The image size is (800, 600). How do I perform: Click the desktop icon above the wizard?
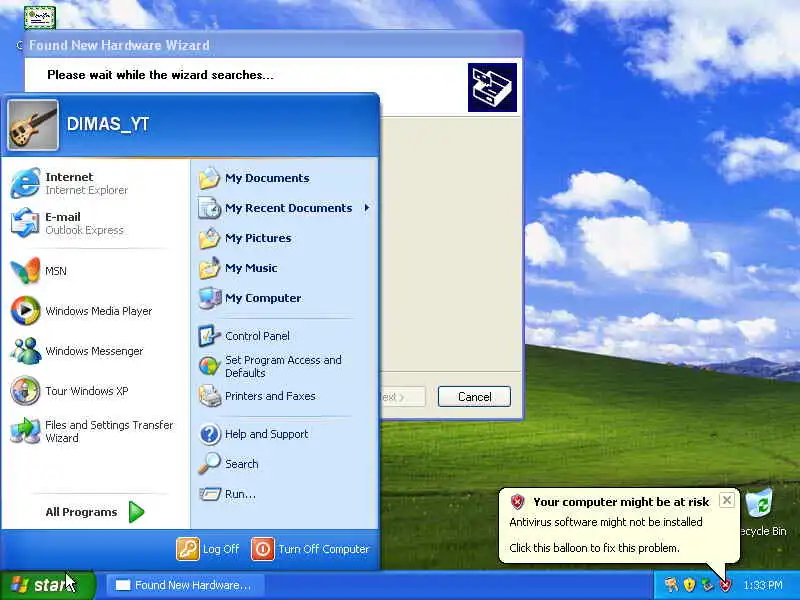tap(40, 18)
